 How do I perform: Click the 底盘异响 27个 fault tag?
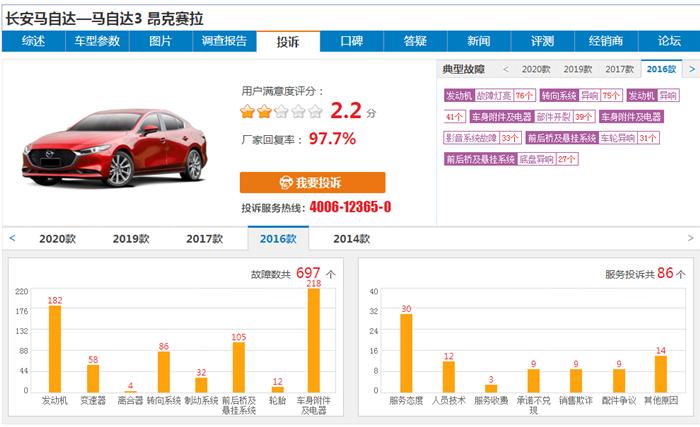click(511, 159)
